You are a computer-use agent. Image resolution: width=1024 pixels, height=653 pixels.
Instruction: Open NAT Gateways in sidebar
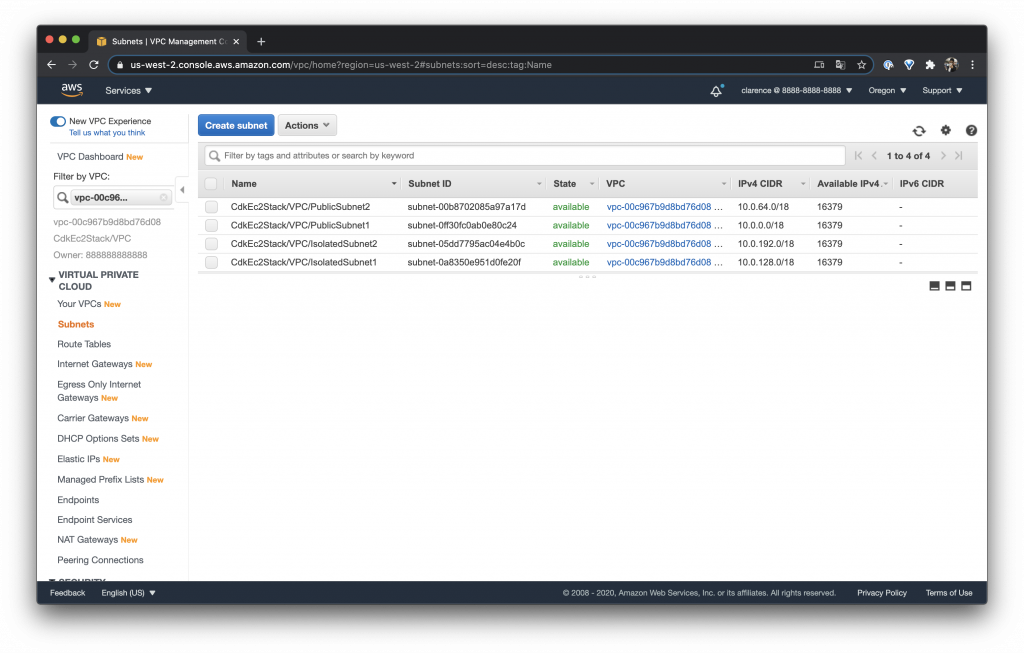coord(88,539)
